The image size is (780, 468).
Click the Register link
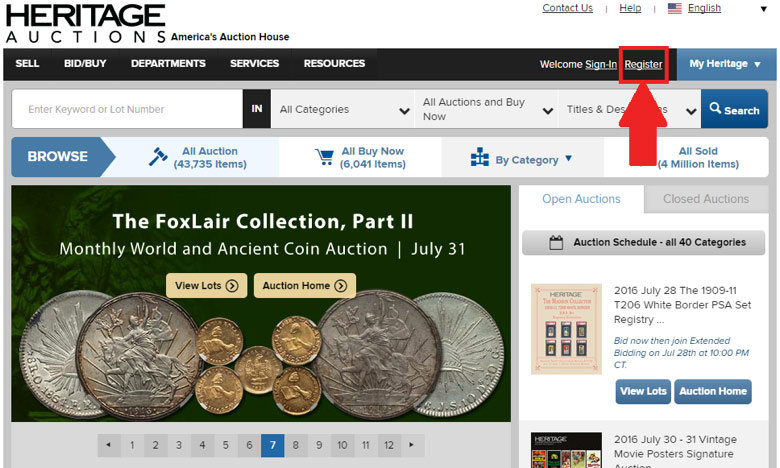(x=643, y=64)
